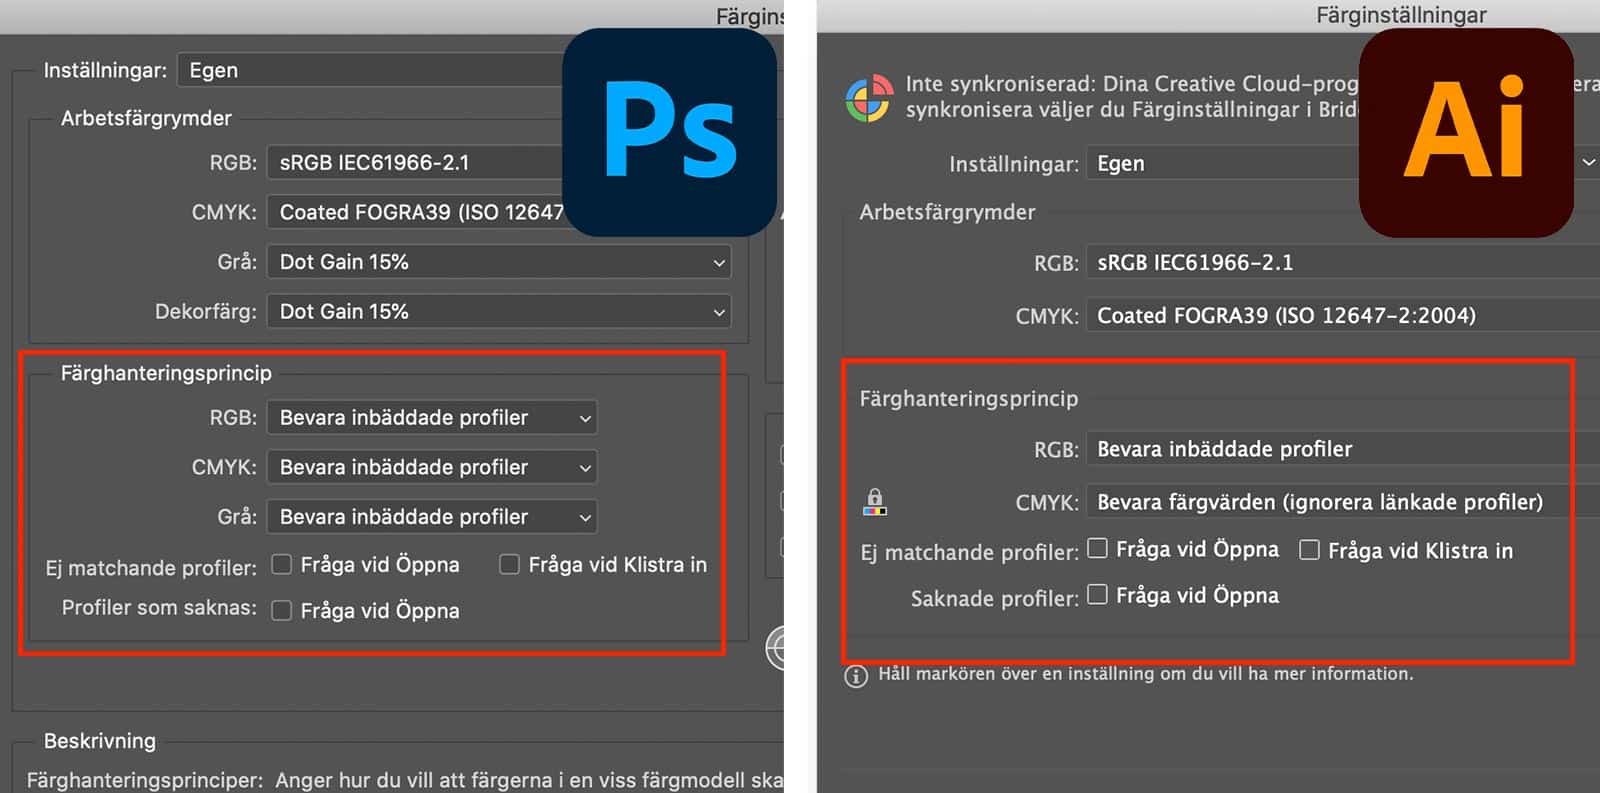Screen dimensions: 1600x793
Task: Click the Illustrator Färghanteringsprincip section heading
Action: coord(969,398)
